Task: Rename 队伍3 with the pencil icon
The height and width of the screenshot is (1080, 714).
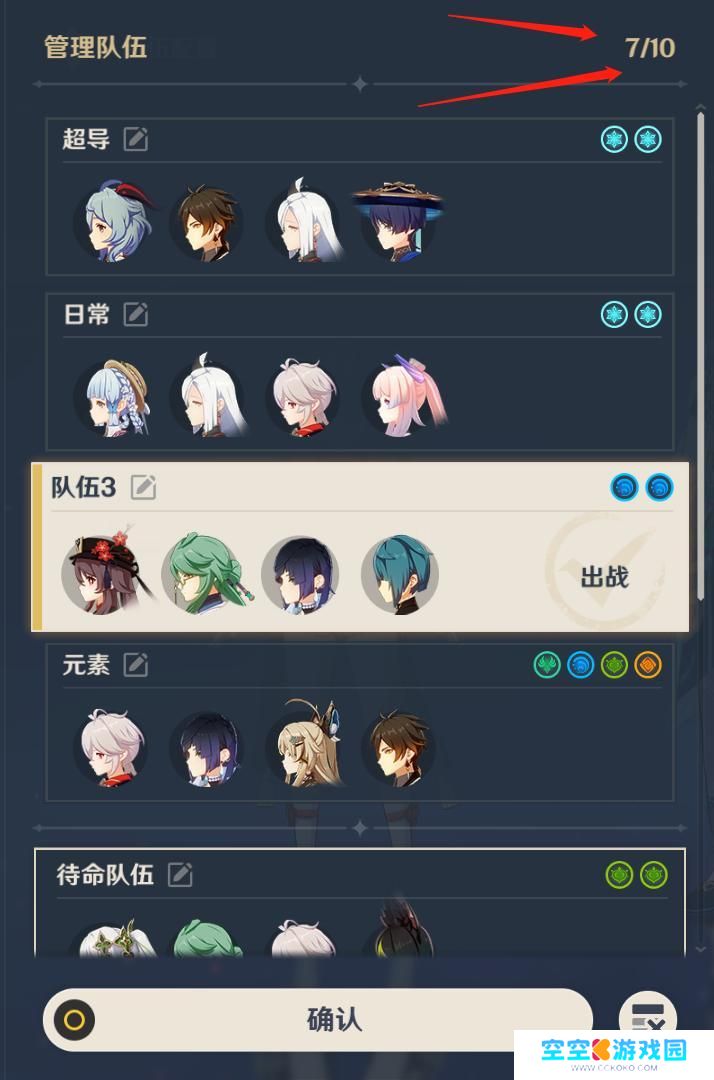Action: [143, 488]
